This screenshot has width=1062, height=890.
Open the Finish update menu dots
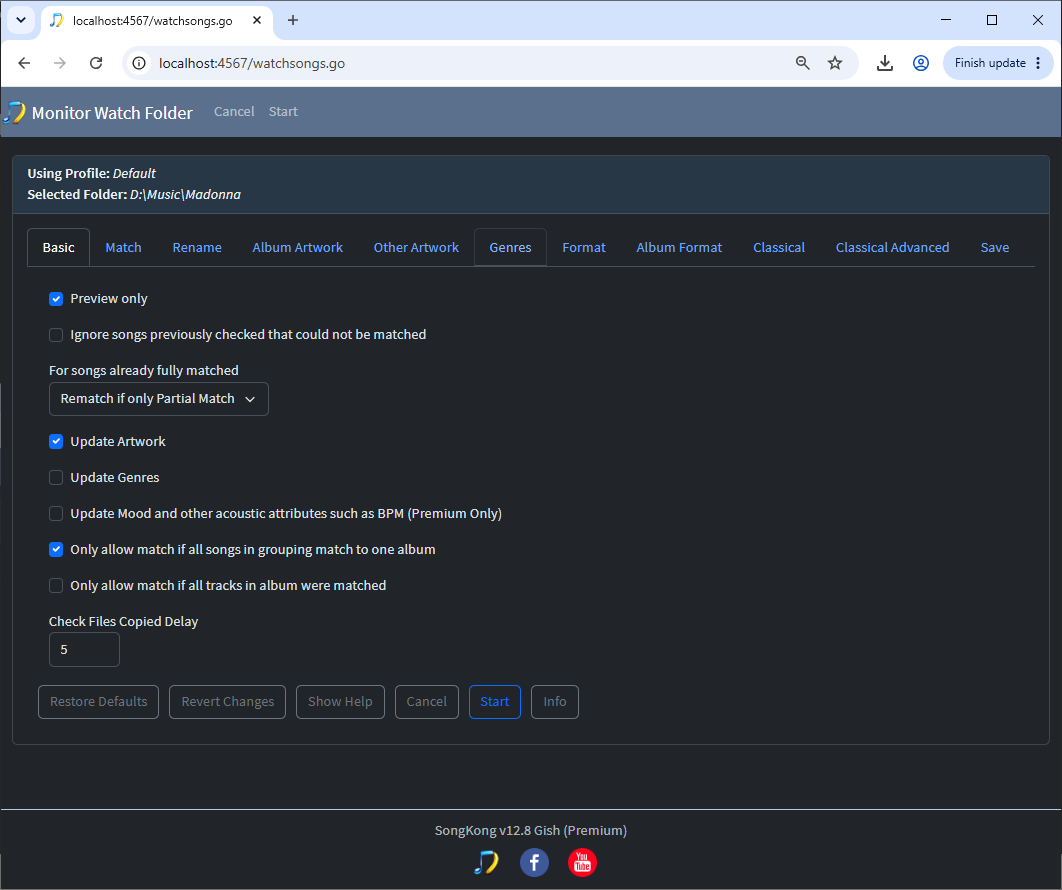[1038, 63]
